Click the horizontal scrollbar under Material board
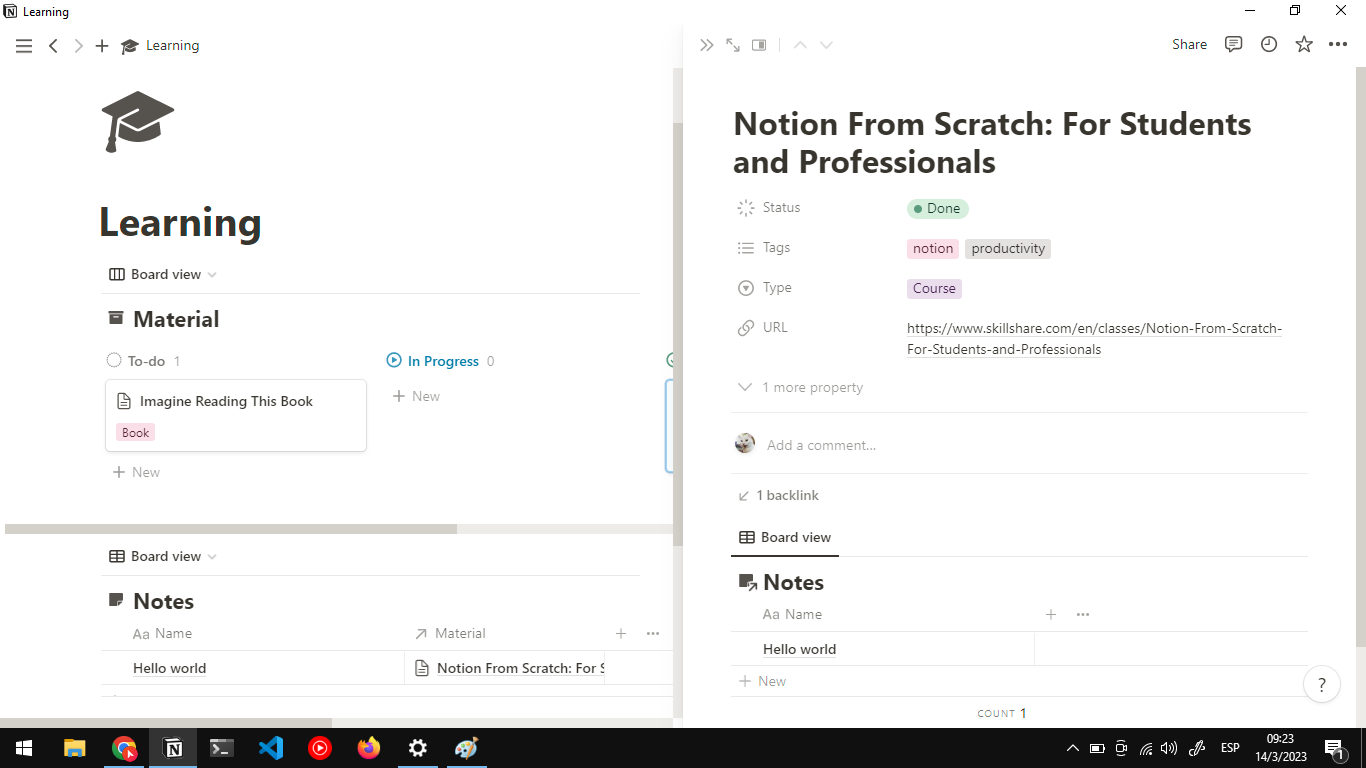This screenshot has width=1366, height=768. (231, 529)
